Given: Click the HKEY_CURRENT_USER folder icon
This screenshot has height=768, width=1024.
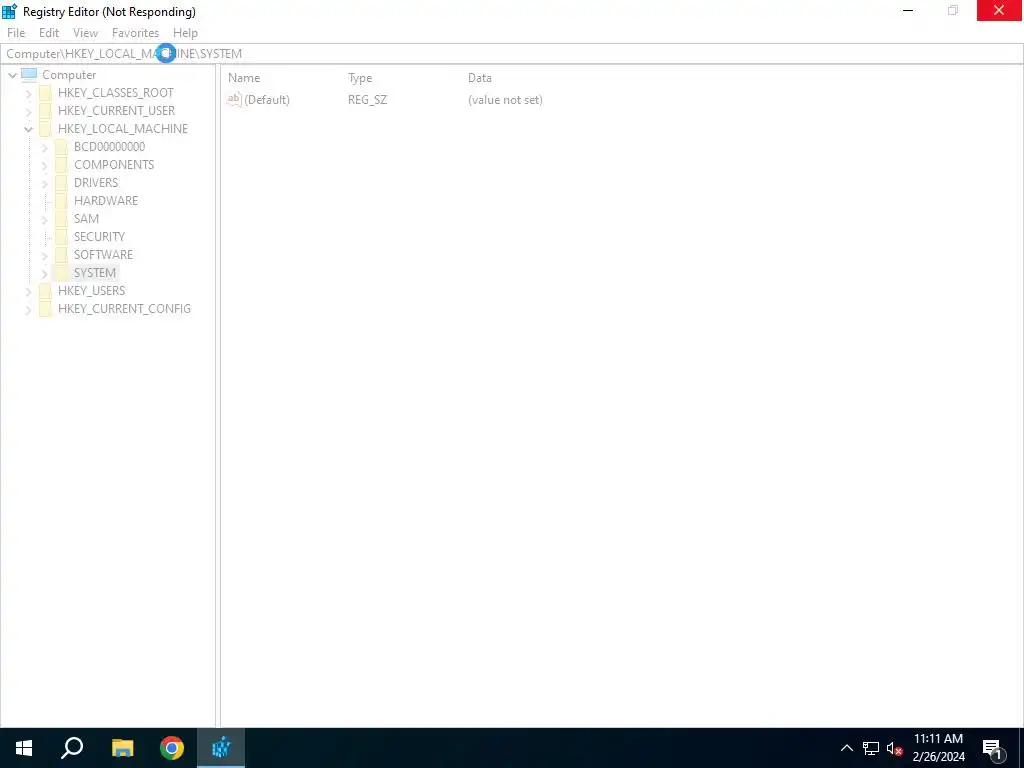Looking at the screenshot, I should pos(45,110).
